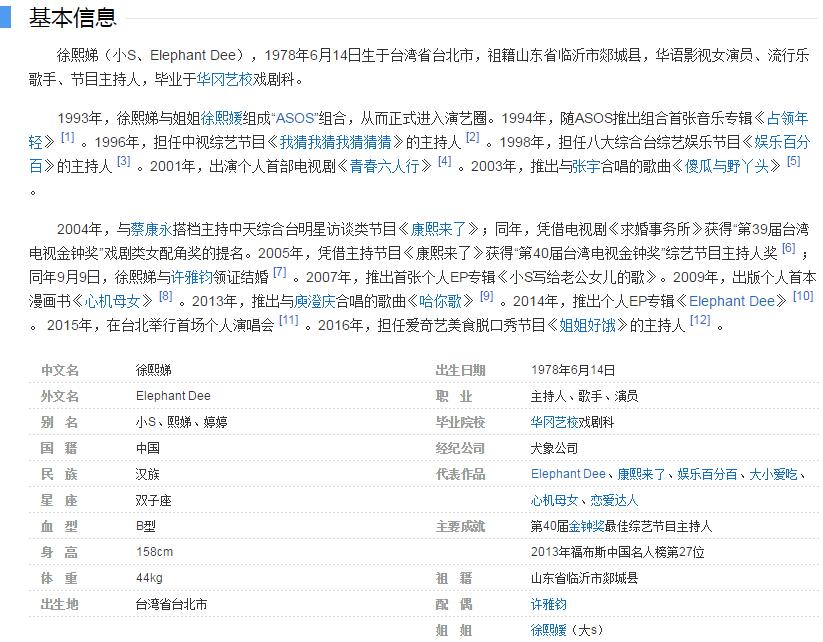823x642 pixels.
Task: Open footnote reference [6]
Action: pyautogui.click(x=788, y=248)
